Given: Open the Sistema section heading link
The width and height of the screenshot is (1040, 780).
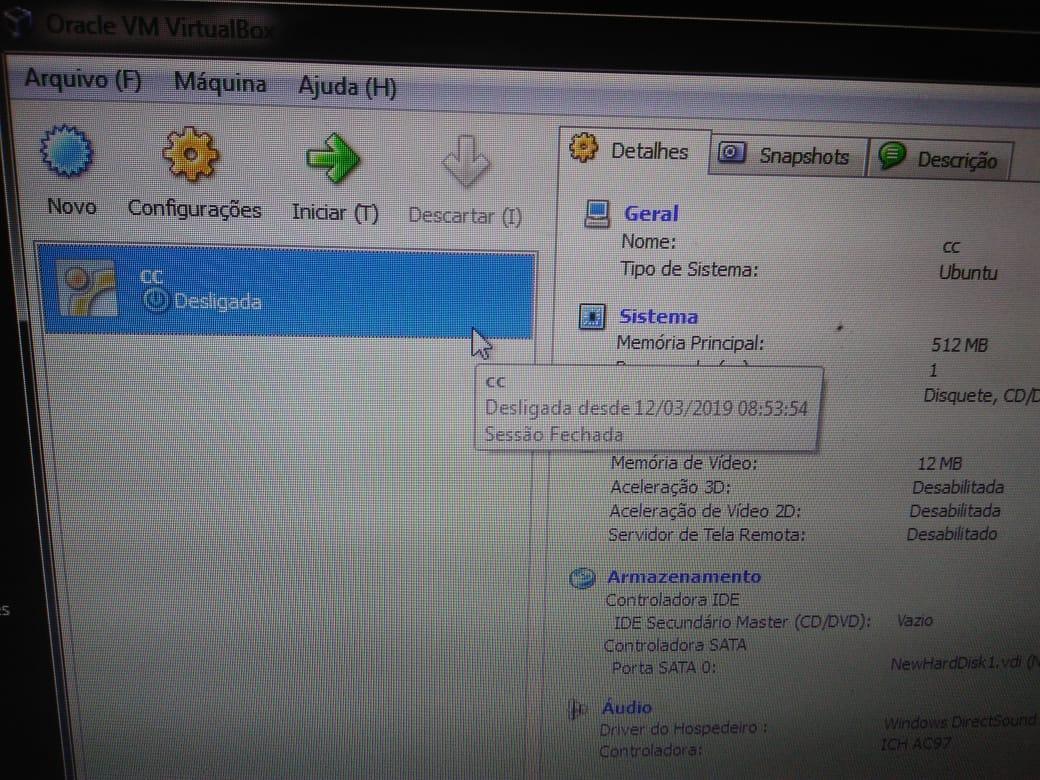Looking at the screenshot, I should pyautogui.click(x=658, y=316).
